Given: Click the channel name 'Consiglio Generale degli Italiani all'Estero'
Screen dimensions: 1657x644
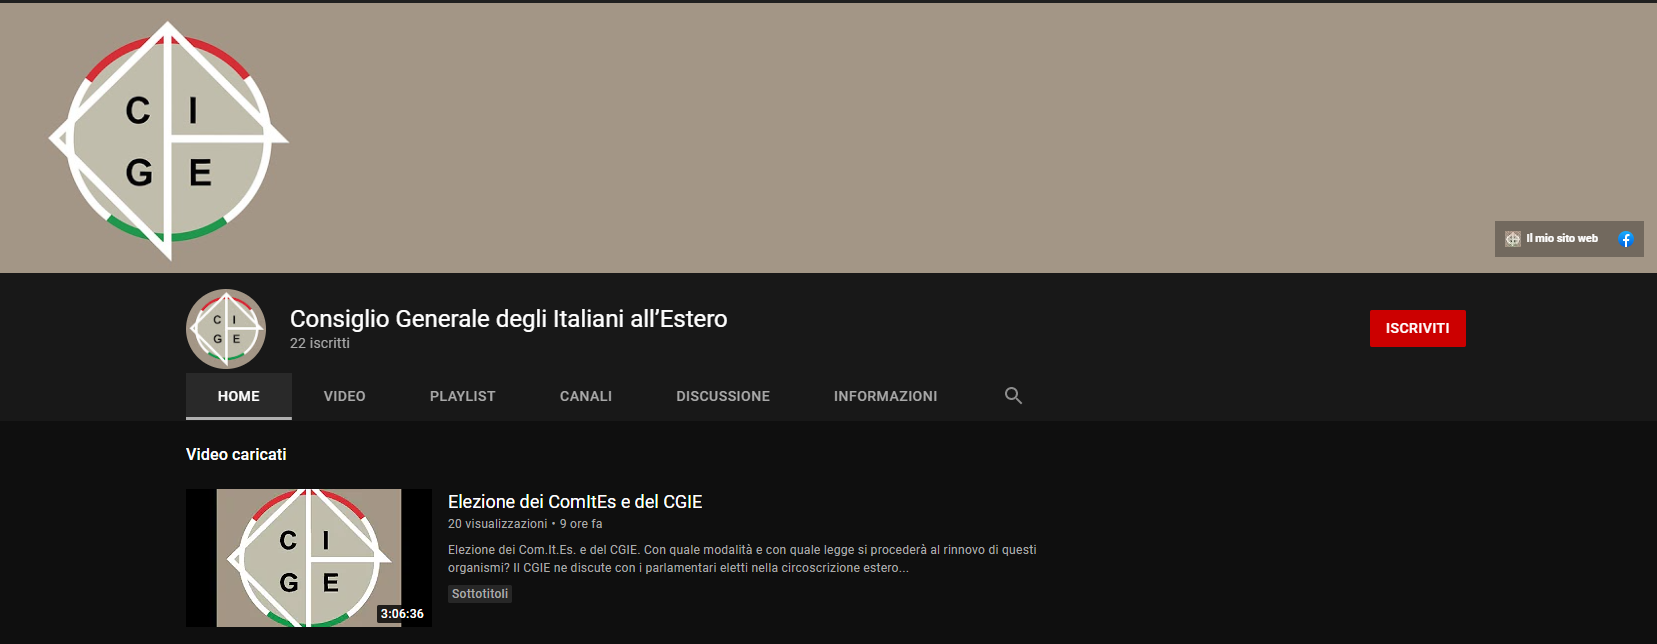Looking at the screenshot, I should click(509, 319).
